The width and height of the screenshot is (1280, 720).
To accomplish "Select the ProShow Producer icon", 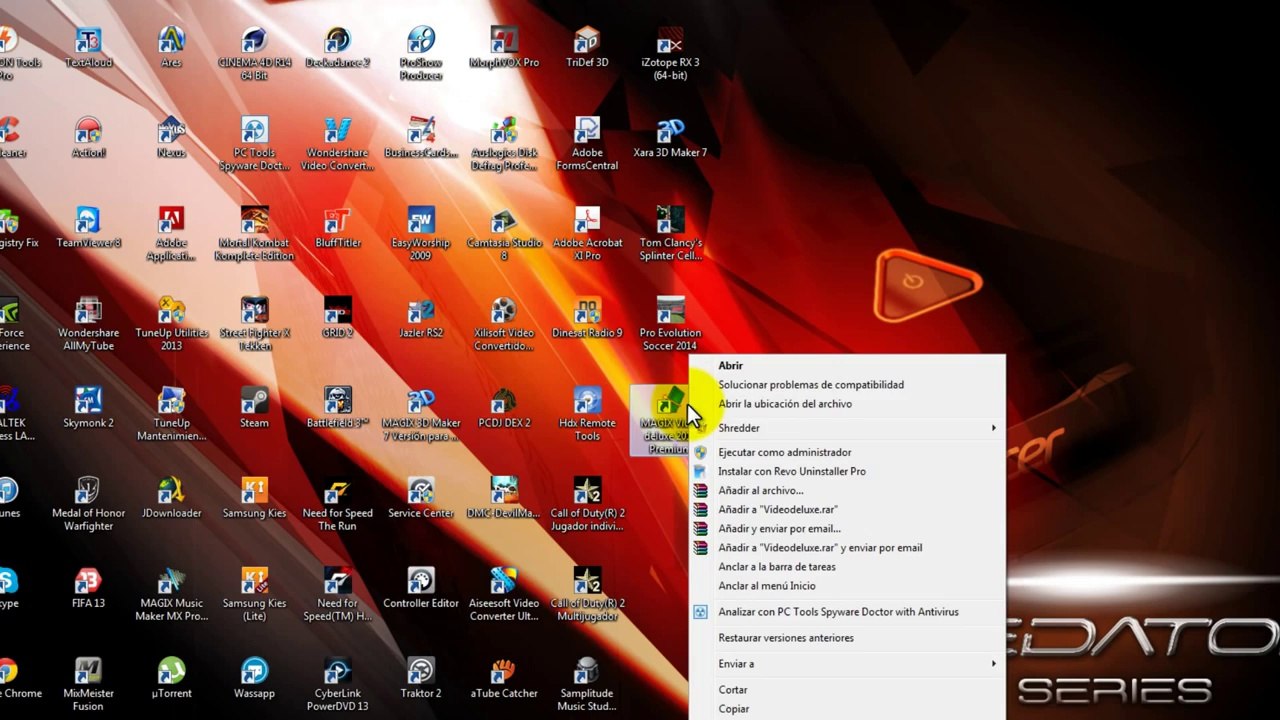I will point(421,54).
